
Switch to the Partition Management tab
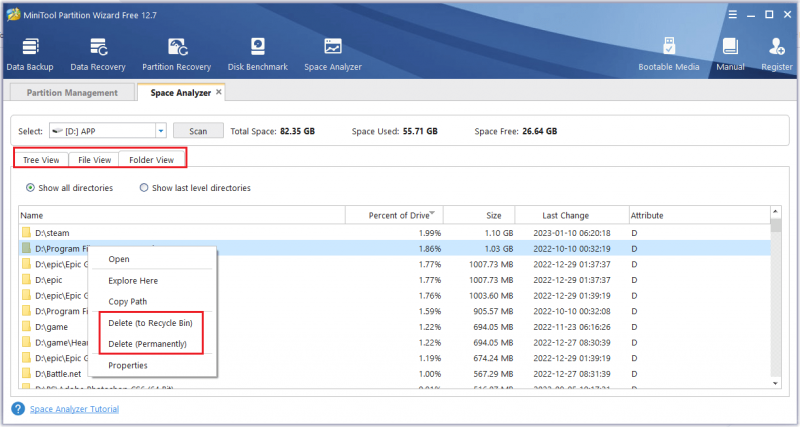[72, 93]
